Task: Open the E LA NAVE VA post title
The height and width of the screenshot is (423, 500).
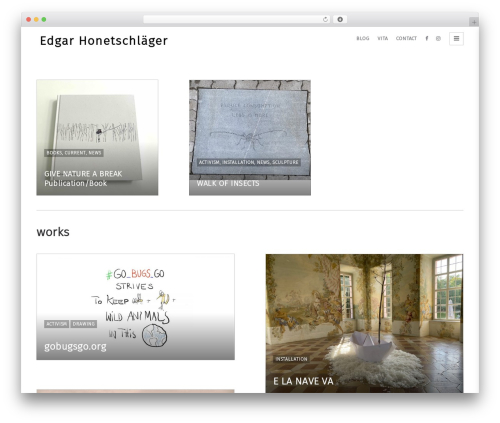Action: (303, 381)
